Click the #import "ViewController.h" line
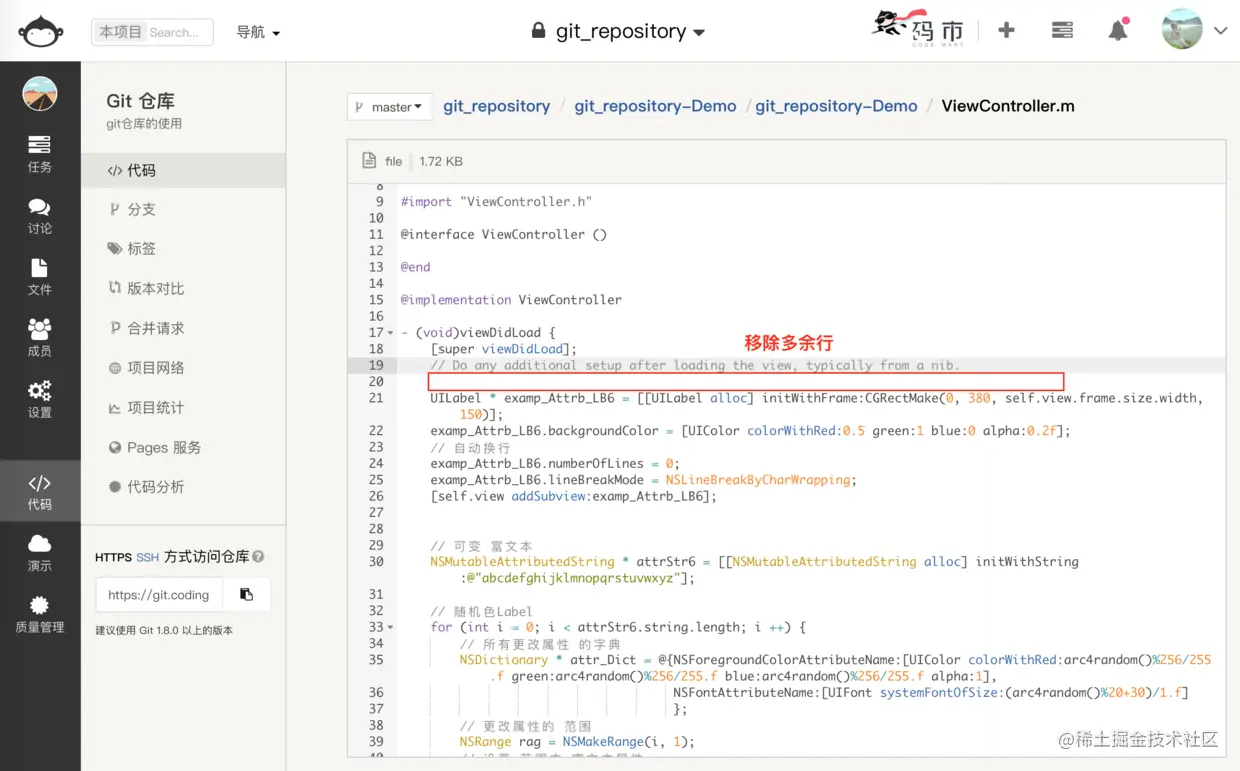The image size is (1240, 771). (496, 201)
